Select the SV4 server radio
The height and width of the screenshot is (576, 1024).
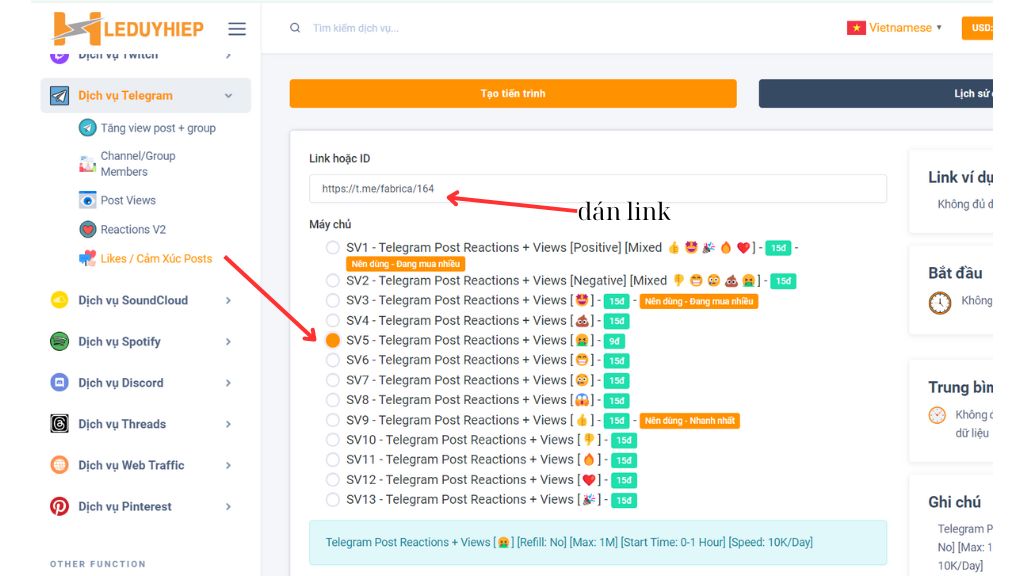[x=333, y=320]
